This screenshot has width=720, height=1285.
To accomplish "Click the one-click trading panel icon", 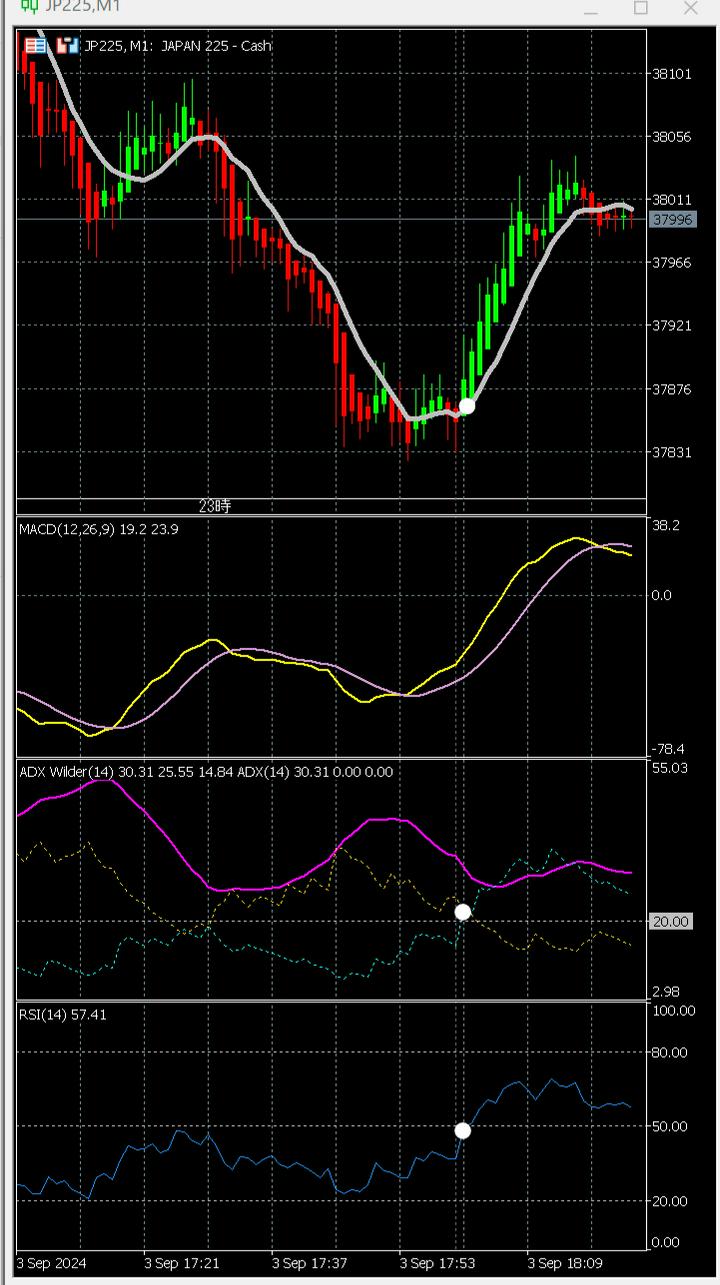I will tap(35, 45).
